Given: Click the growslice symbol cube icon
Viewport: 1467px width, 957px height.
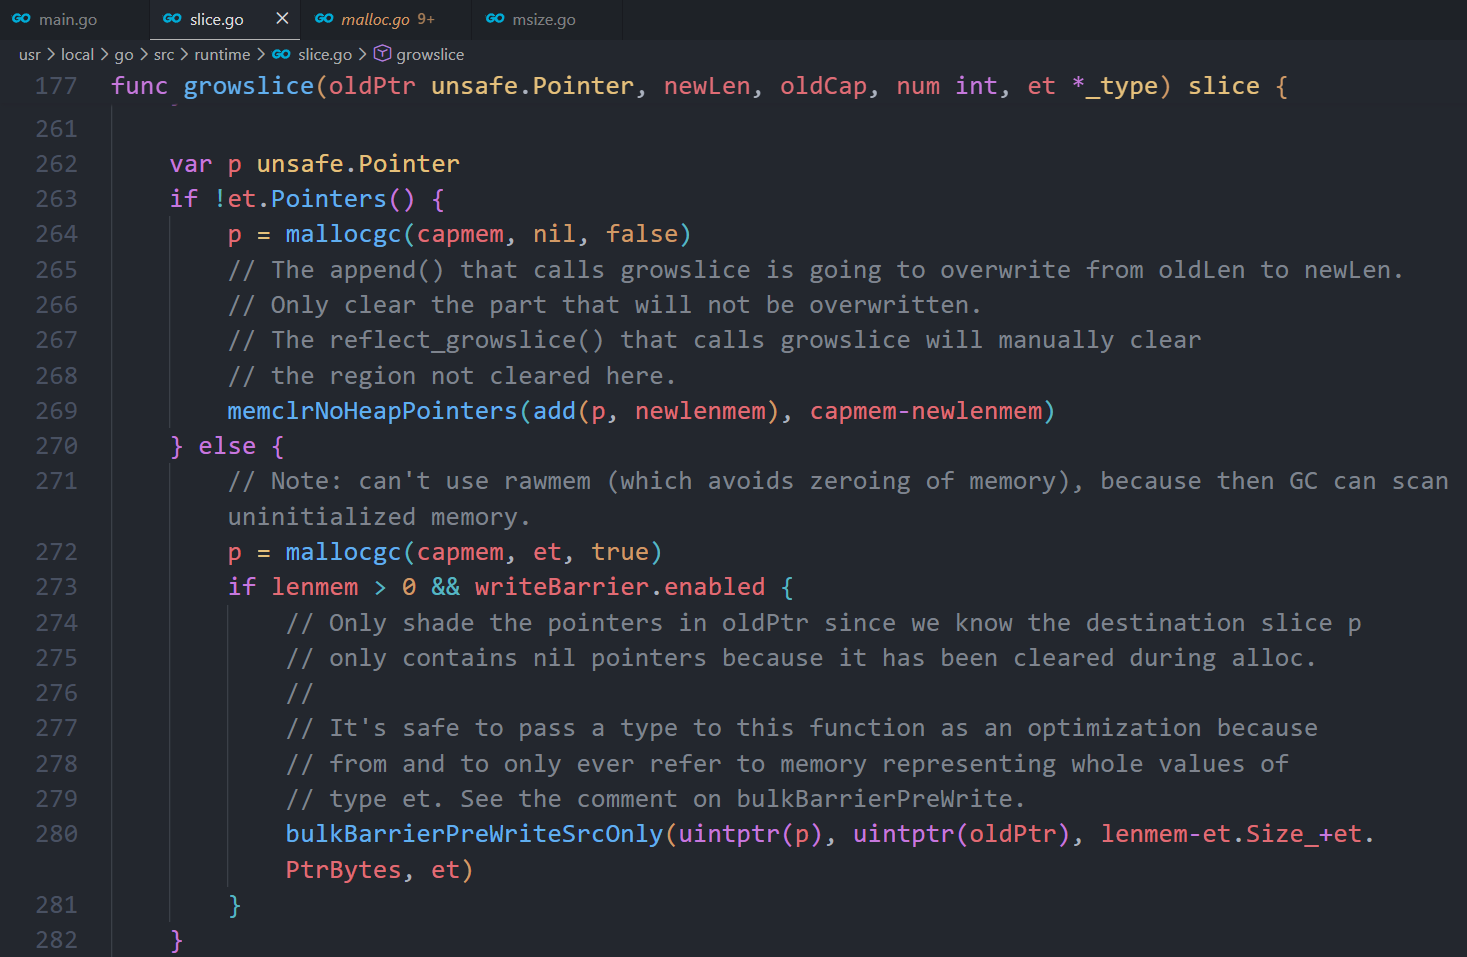Looking at the screenshot, I should pos(382,53).
